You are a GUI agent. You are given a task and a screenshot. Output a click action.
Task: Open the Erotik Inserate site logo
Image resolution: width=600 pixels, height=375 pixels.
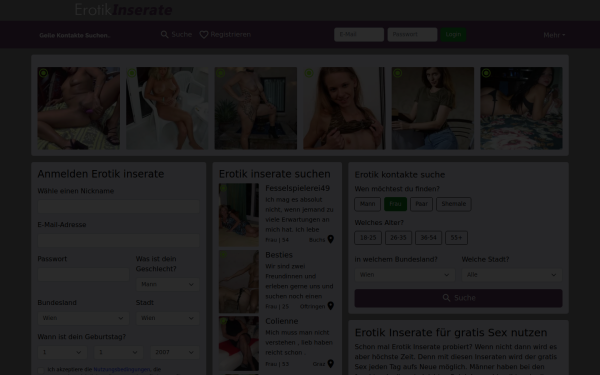[x=123, y=10]
